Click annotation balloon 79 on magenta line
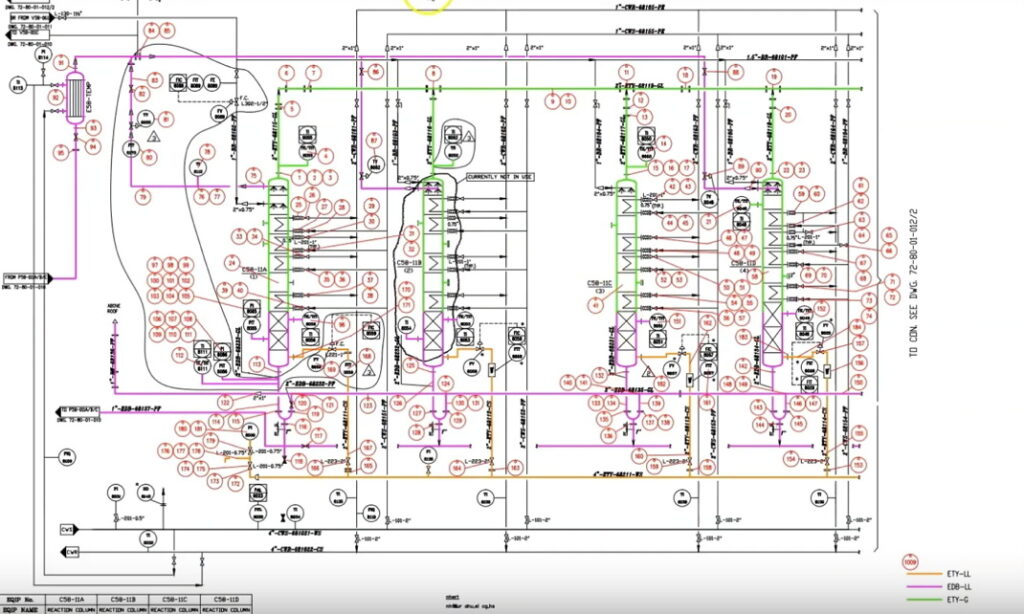The width and height of the screenshot is (1024, 614). coord(143,197)
